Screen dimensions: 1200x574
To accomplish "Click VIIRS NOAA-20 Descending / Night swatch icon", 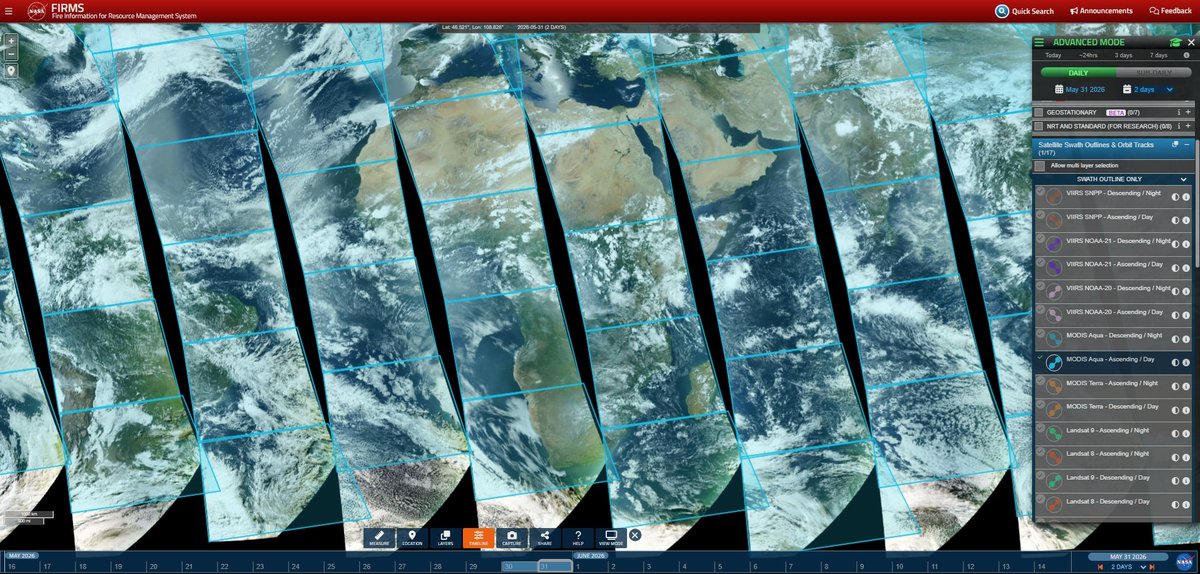I will [1054, 290].
